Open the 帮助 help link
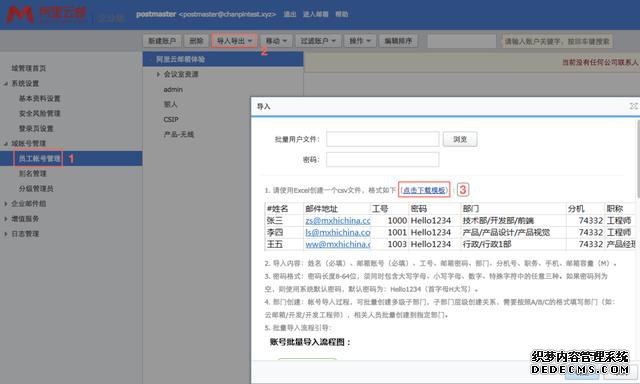 (x=341, y=14)
